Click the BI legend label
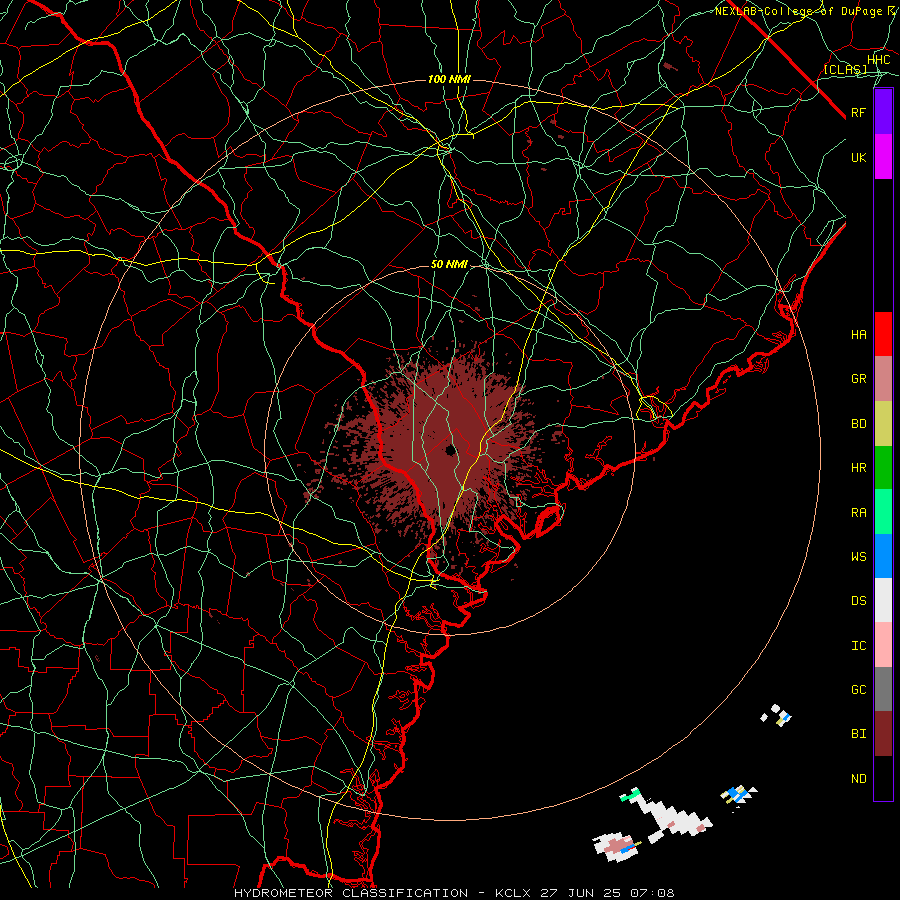 point(858,734)
